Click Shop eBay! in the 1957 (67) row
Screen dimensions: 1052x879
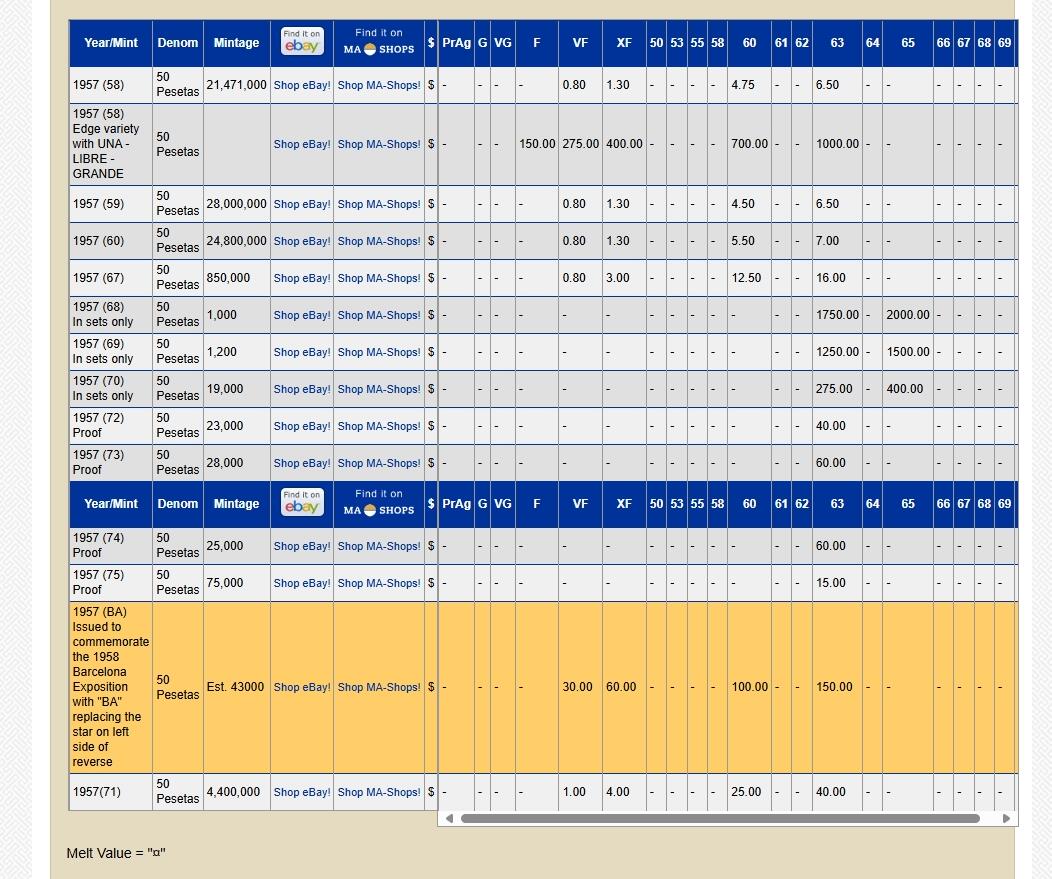(x=302, y=278)
